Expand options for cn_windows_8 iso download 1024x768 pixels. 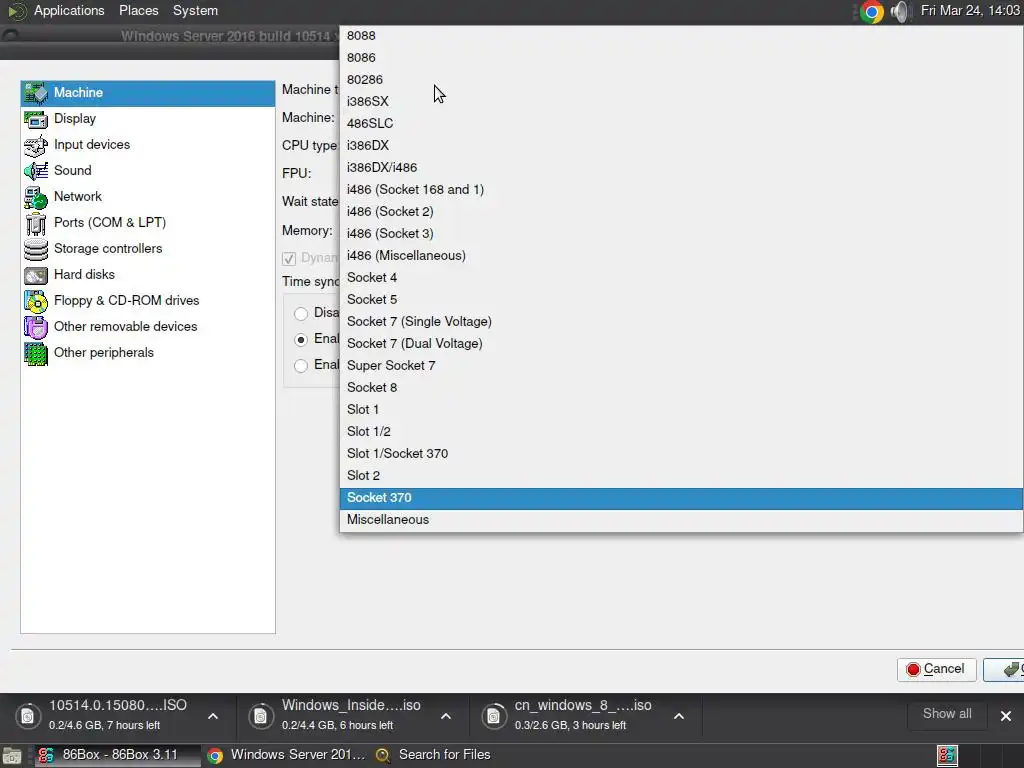point(679,716)
